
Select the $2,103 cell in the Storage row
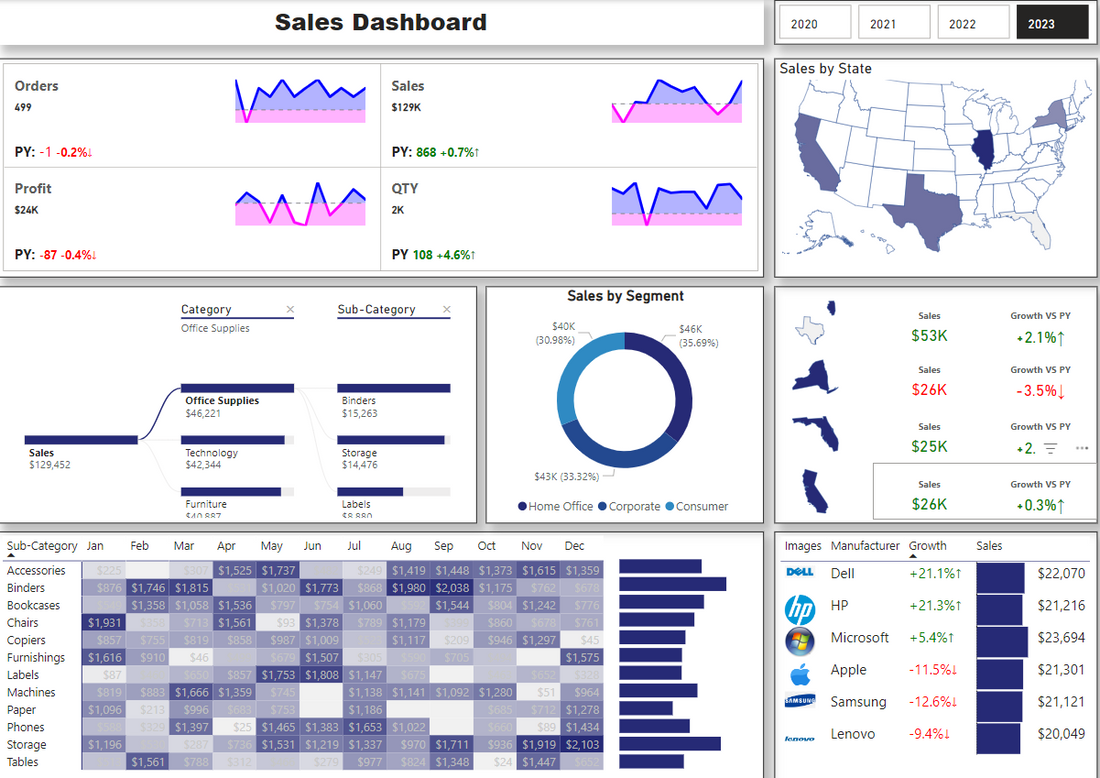[582, 744]
